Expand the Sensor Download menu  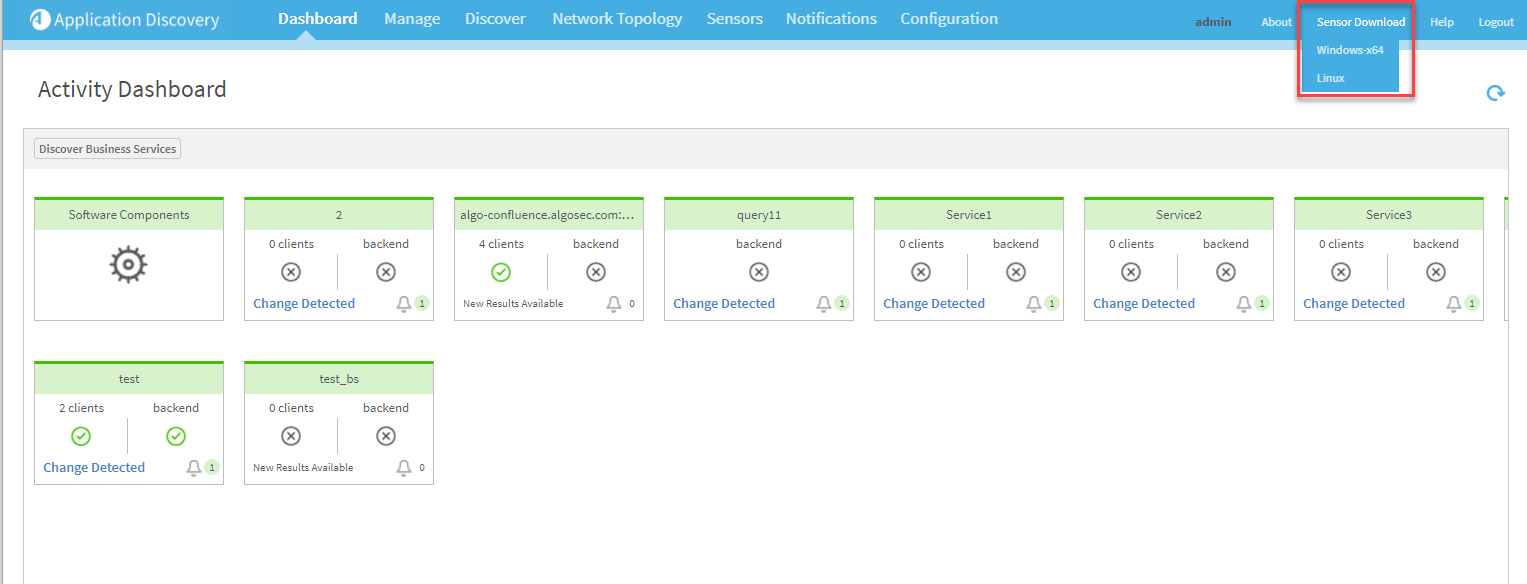(1360, 22)
